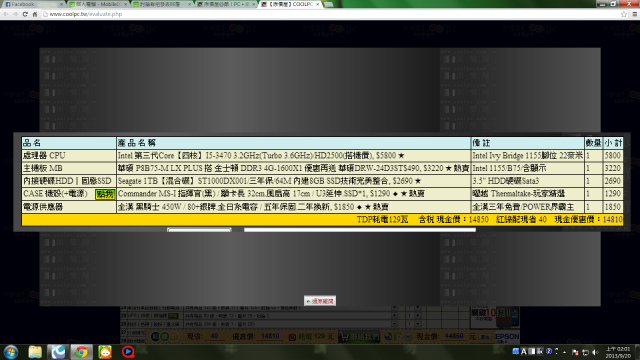Open File Explorer from the taskbar
The width and height of the screenshot is (640, 360).
[x=35, y=352]
